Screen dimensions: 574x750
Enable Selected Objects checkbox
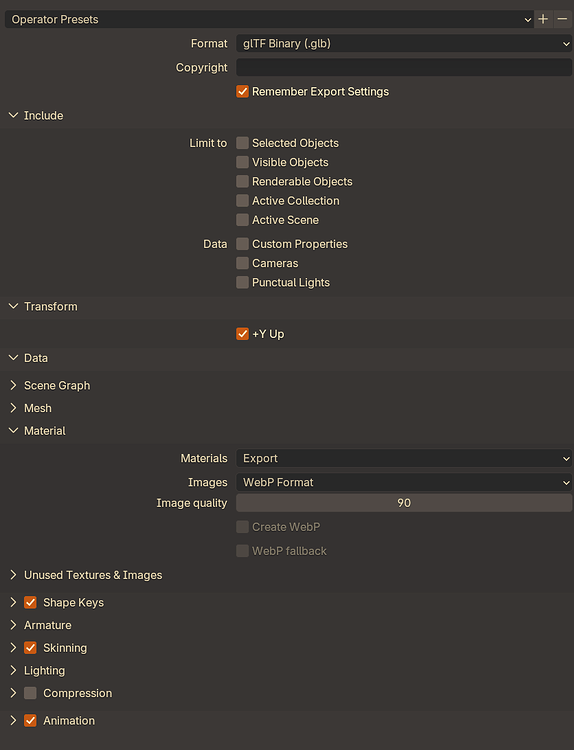243,143
